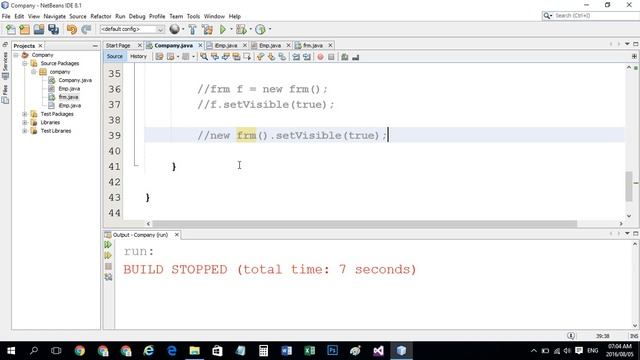The width and height of the screenshot is (640, 360).
Task: Close the Company.java tab
Action: (200, 45)
